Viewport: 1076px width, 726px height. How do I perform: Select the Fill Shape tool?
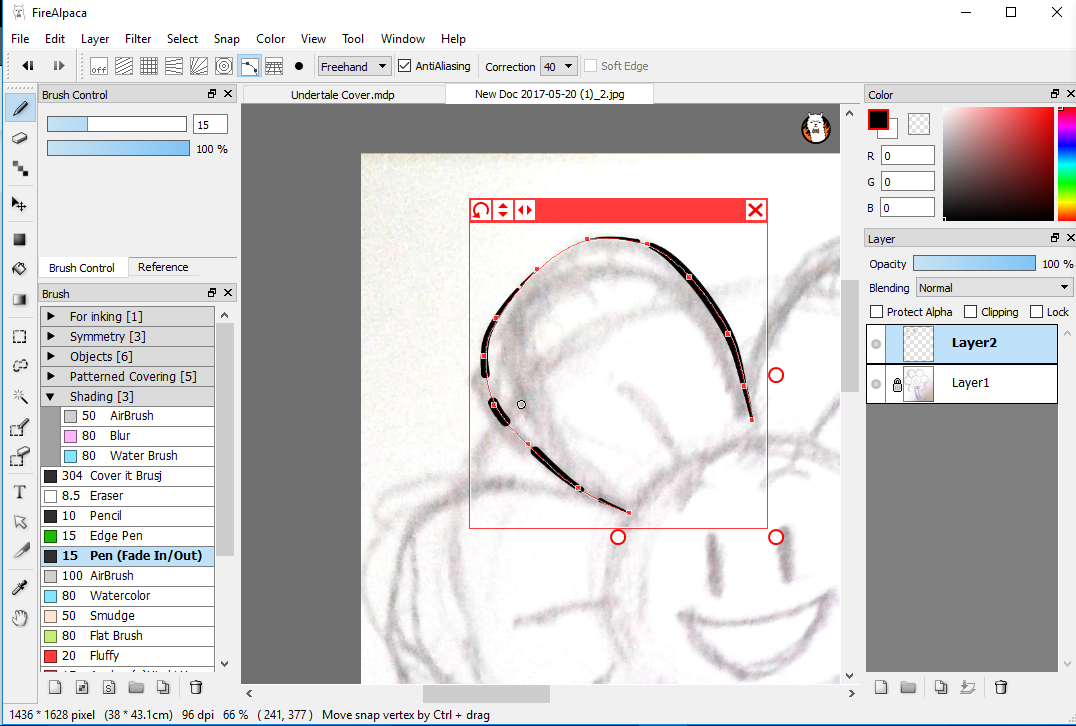pos(20,239)
